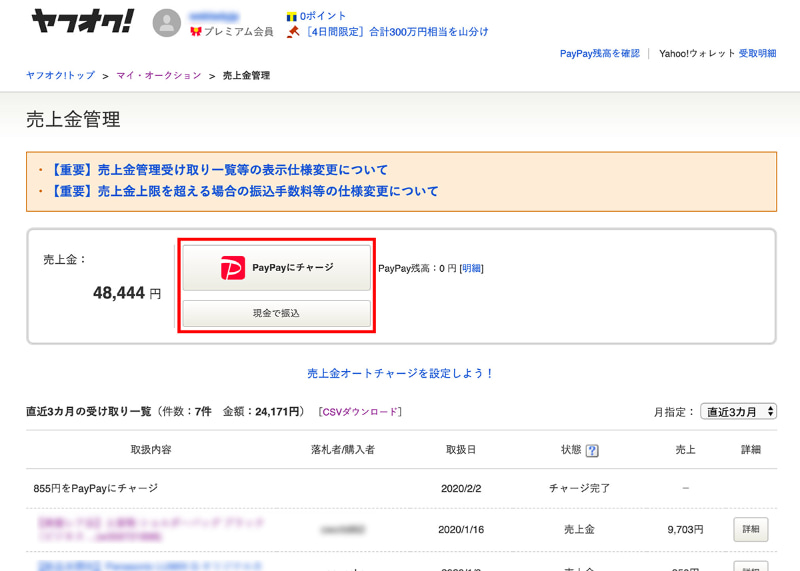
Task: Open the 受取明細 link for Yahoo! Wallet
Action: click(x=757, y=54)
